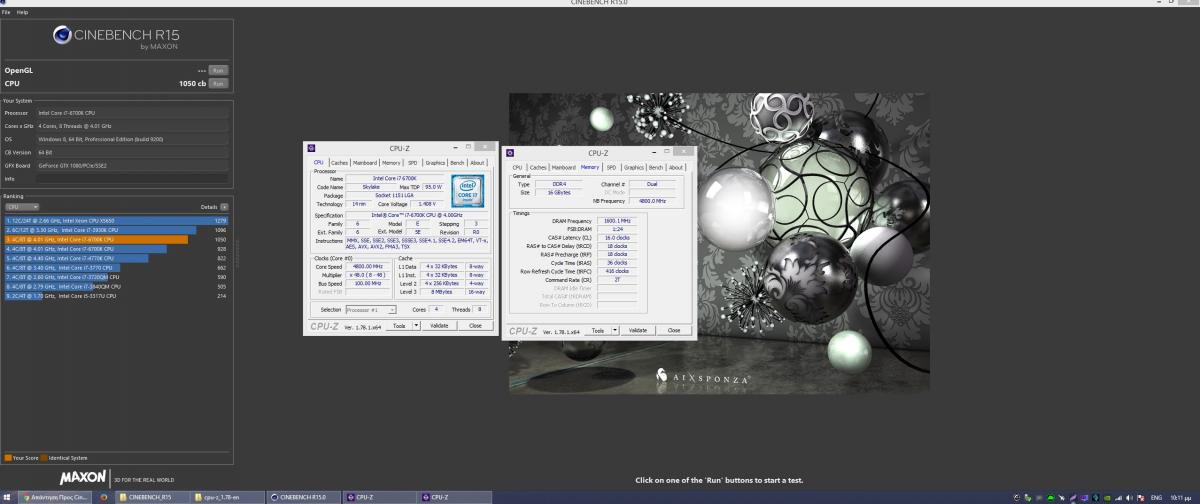Image resolution: width=1200 pixels, height=504 pixels.
Task: Select ranking row 6C/12T Core i7-3930K
Action: (117, 230)
